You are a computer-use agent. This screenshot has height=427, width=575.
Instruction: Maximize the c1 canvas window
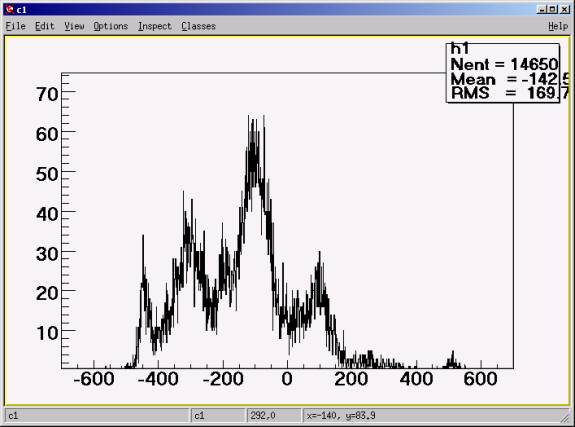553,9
